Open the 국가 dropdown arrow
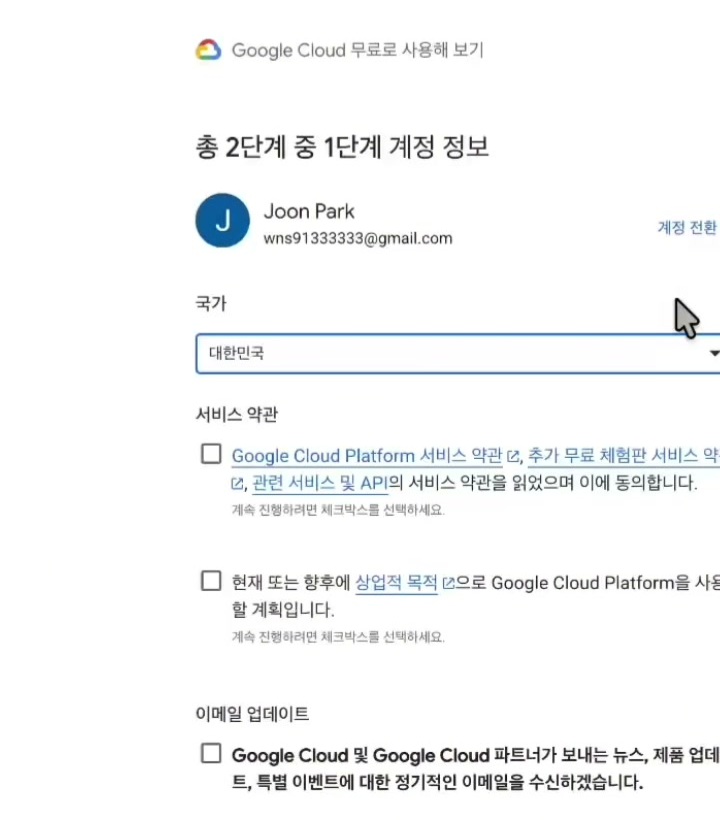Image resolution: width=720 pixels, height=820 pixels. 712,353
